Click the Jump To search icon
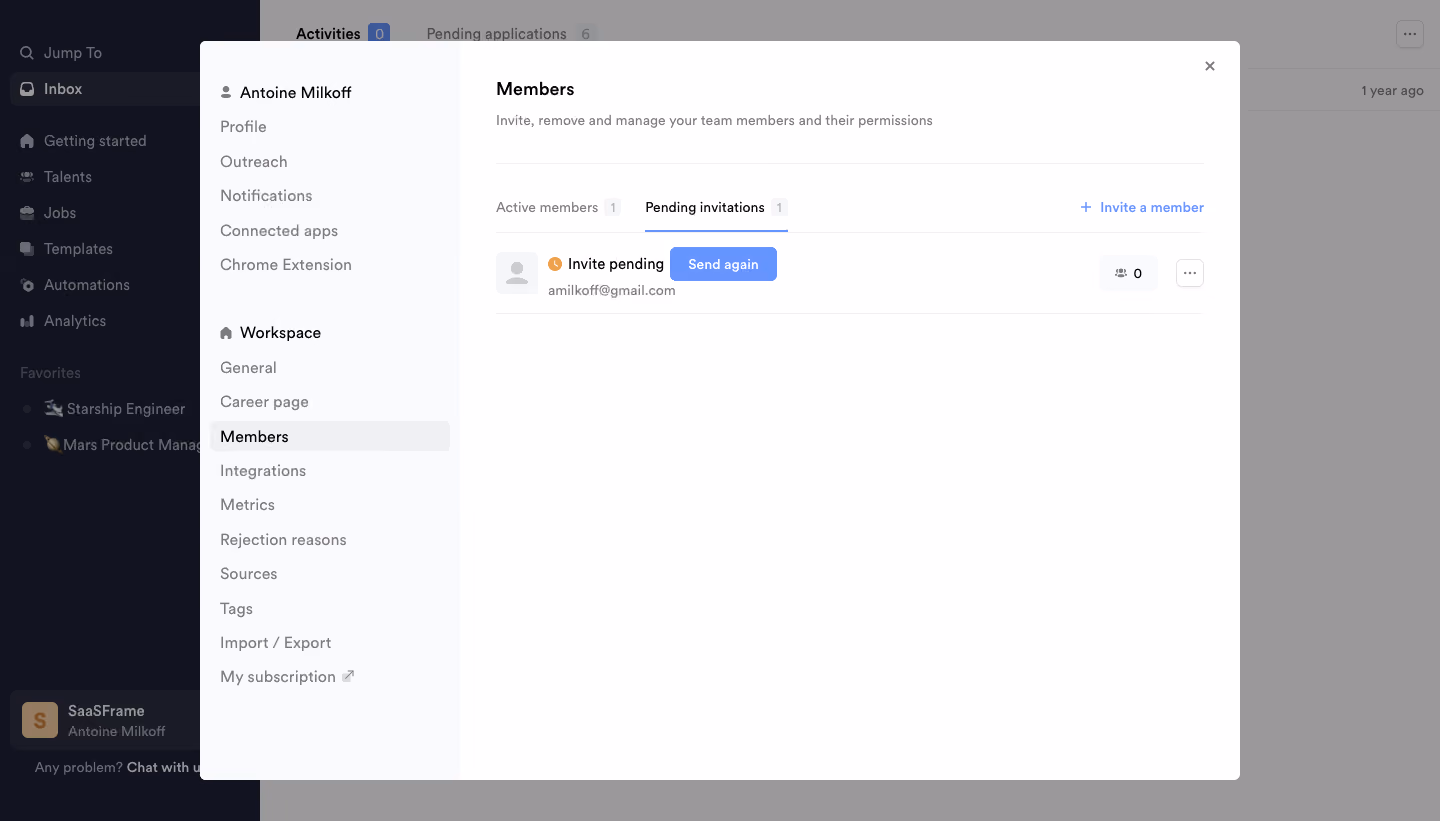 click(27, 53)
